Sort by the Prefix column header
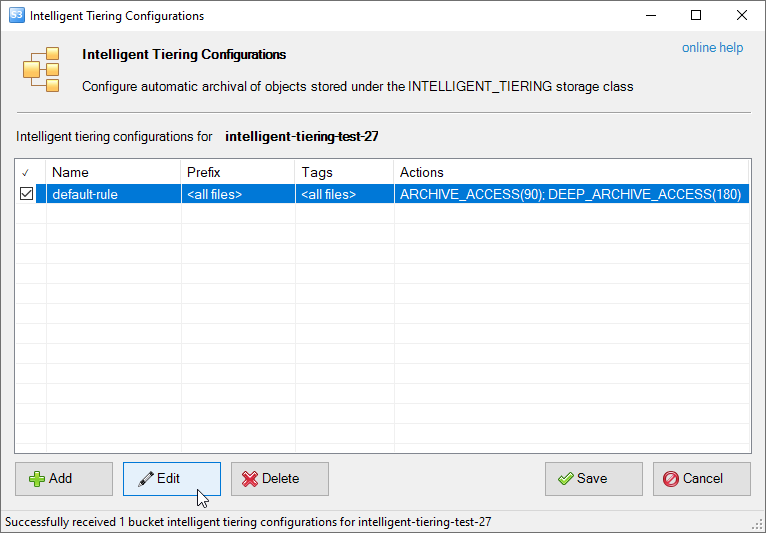 [238, 172]
